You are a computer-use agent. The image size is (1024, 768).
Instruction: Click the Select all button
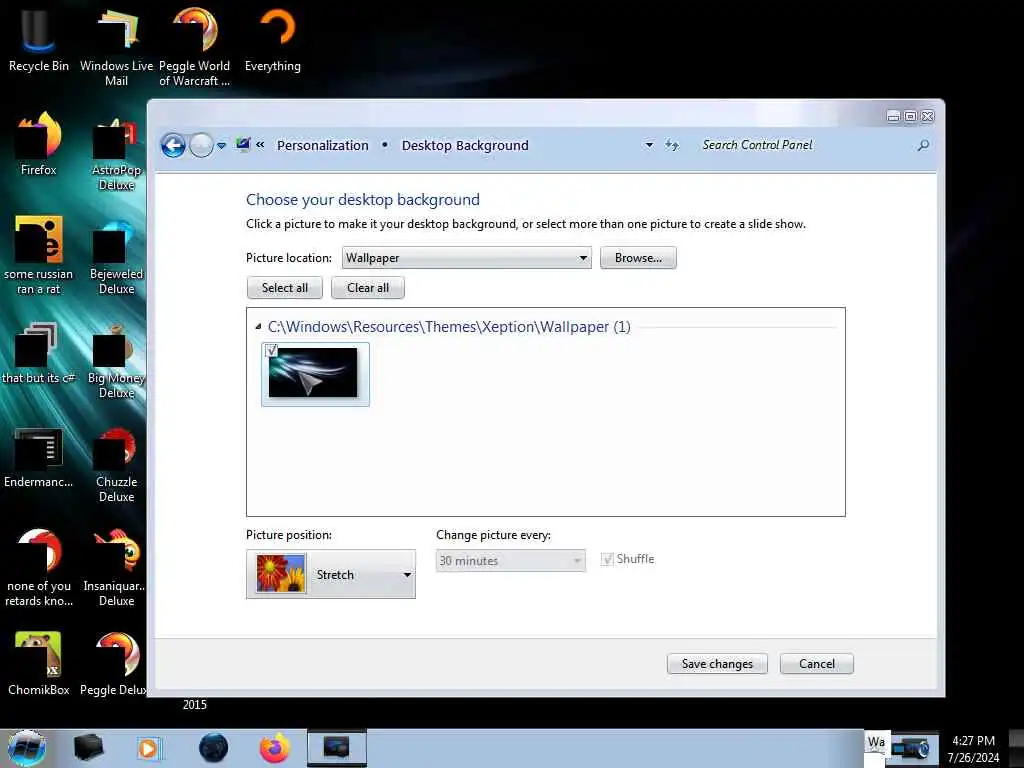(x=285, y=287)
